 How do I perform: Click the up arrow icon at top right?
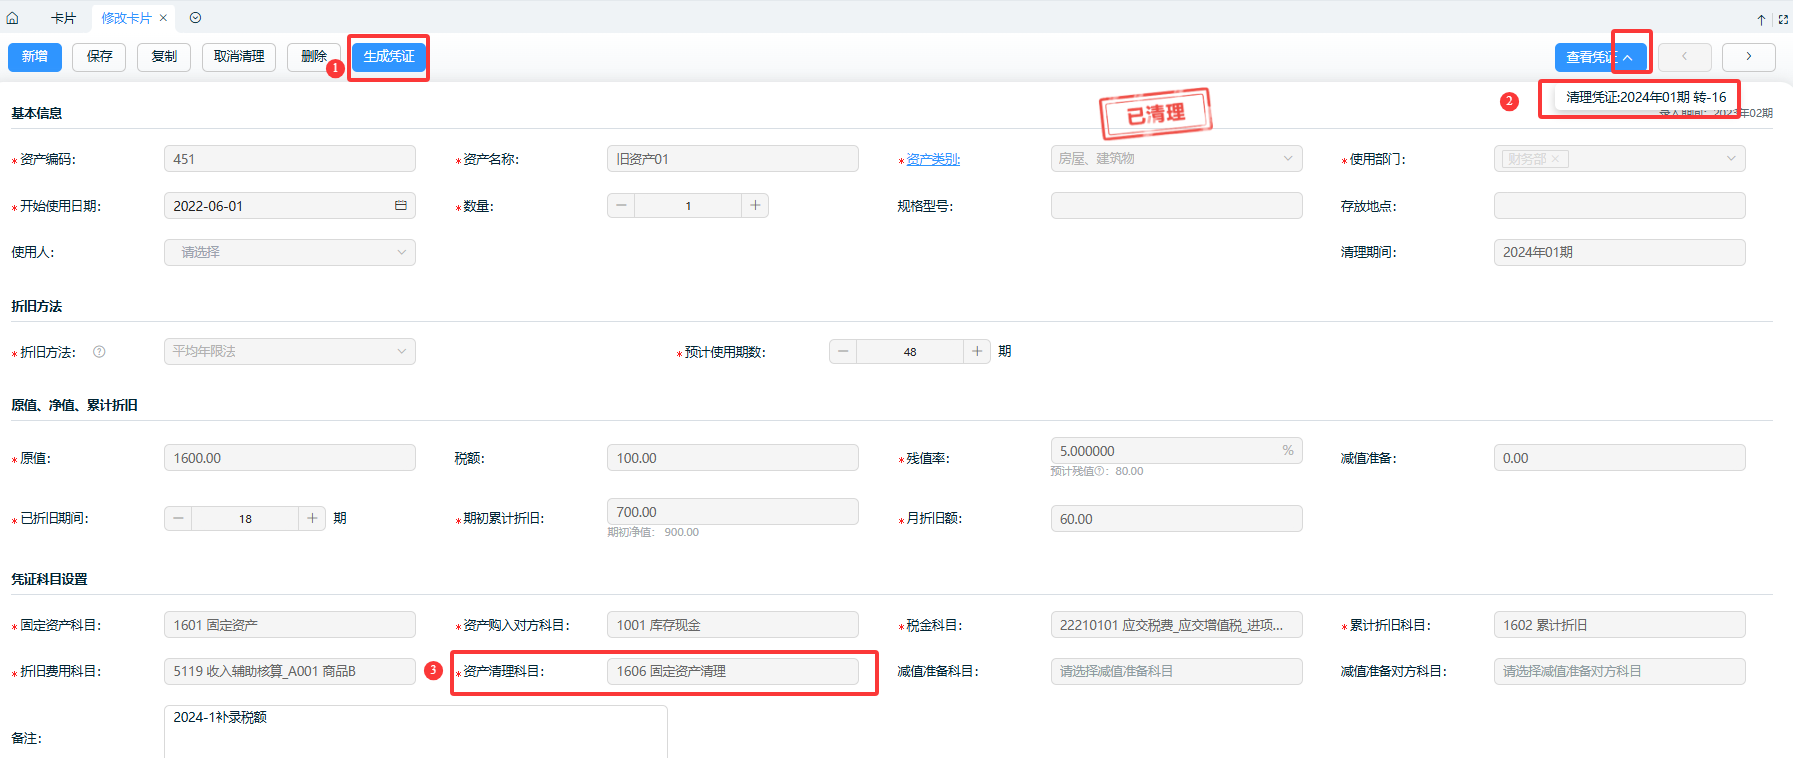[x=1761, y=19]
